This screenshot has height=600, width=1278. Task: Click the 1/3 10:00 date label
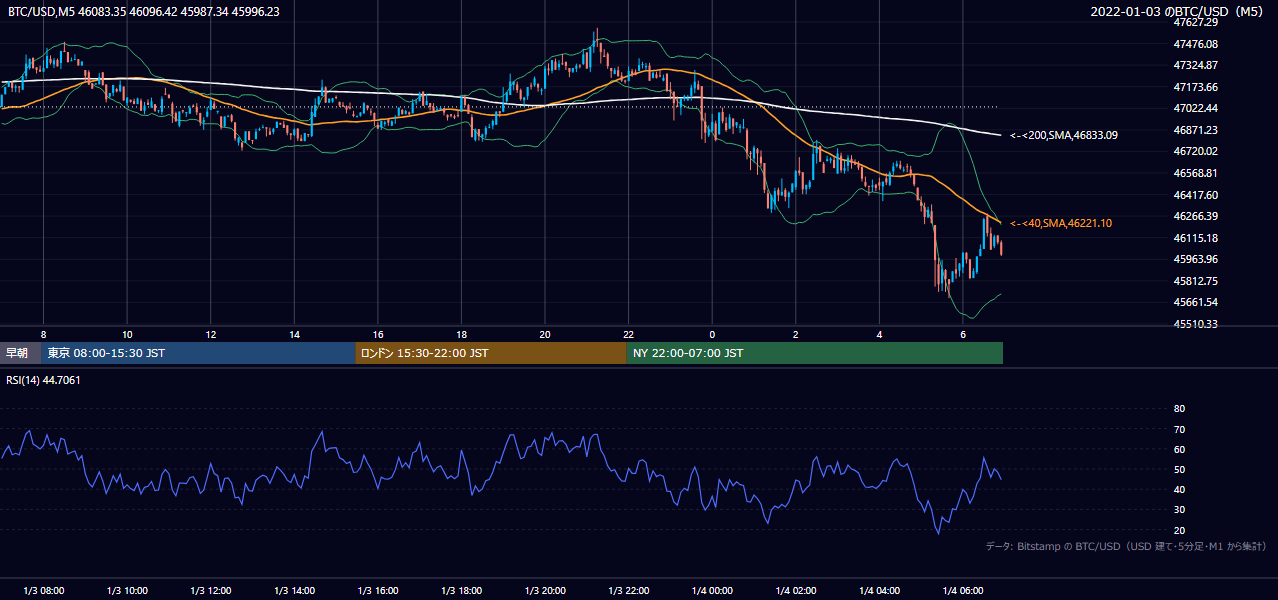[x=127, y=591]
